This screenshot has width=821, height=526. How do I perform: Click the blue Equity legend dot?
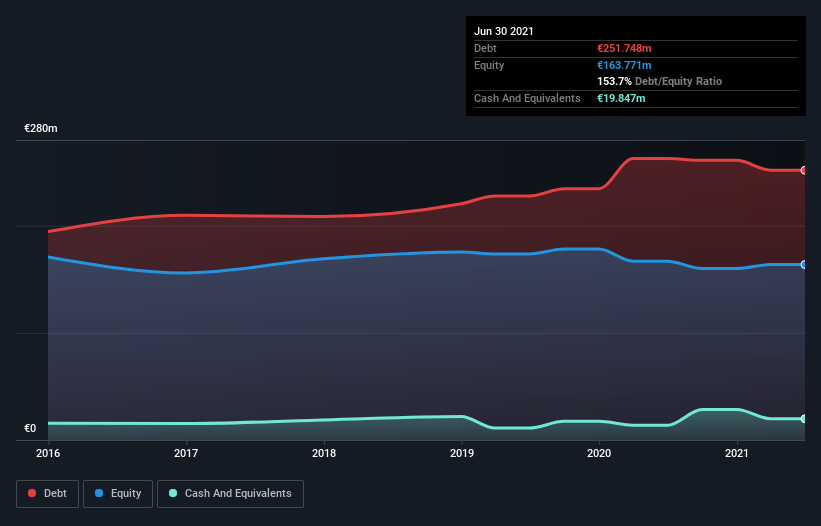pos(99,493)
